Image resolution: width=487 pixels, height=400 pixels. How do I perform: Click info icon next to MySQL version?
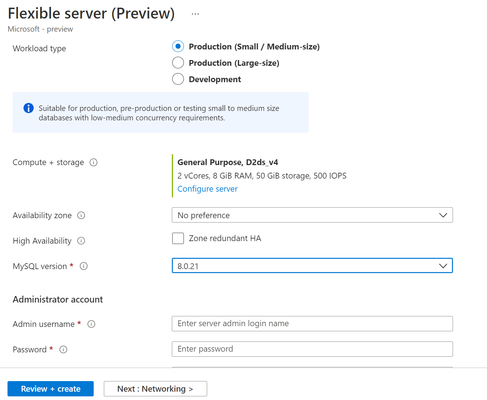[x=84, y=266]
